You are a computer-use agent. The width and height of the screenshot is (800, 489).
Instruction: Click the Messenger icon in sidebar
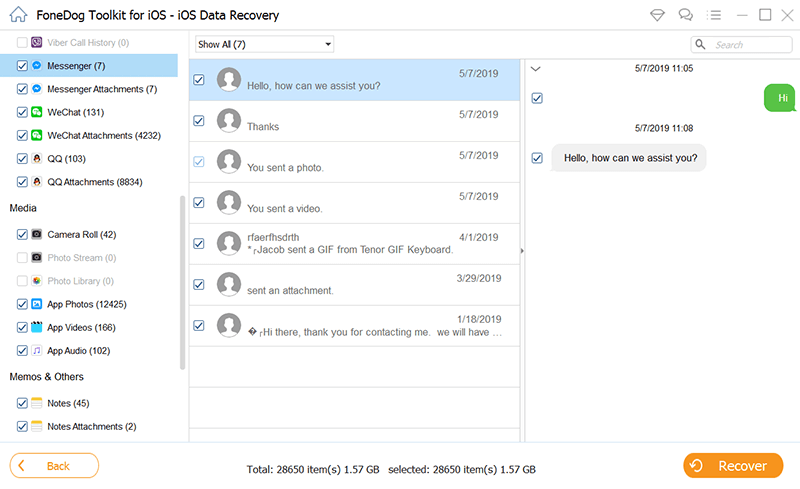(37, 65)
